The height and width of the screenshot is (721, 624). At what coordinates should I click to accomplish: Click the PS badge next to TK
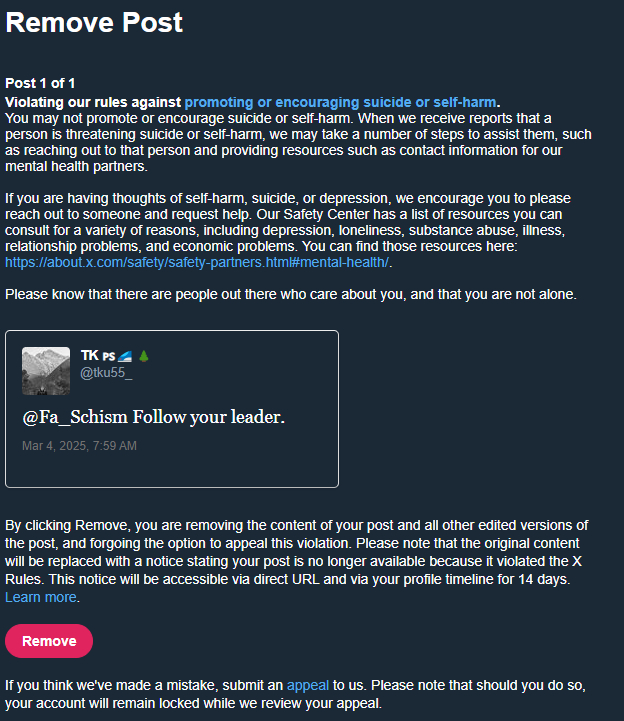(x=108, y=357)
